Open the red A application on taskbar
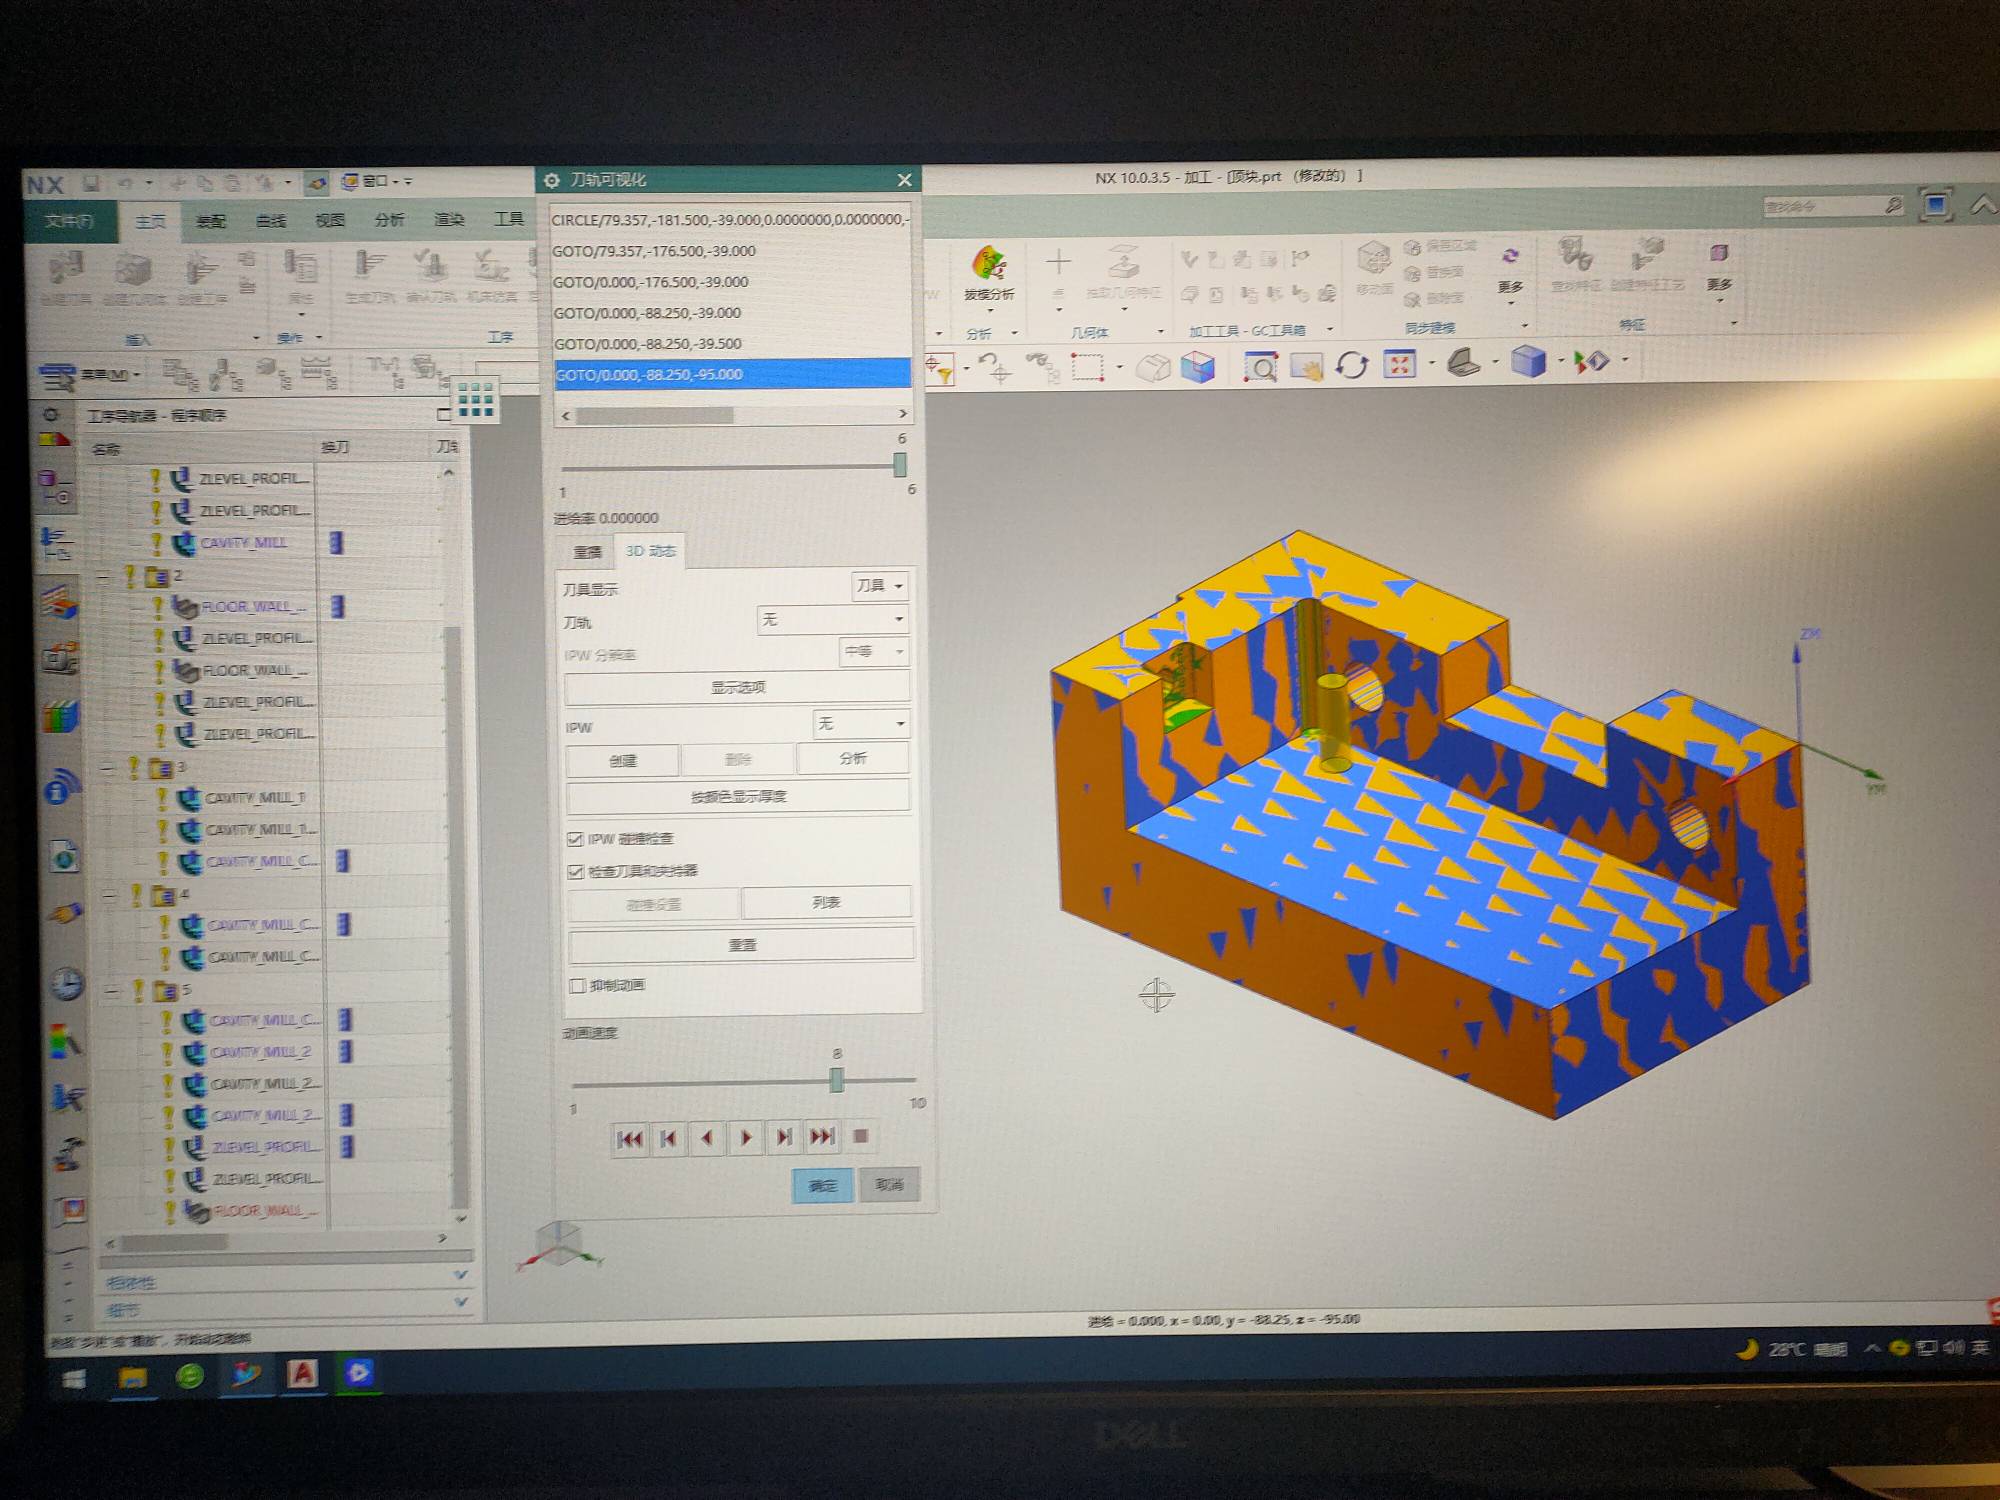 (302, 1374)
